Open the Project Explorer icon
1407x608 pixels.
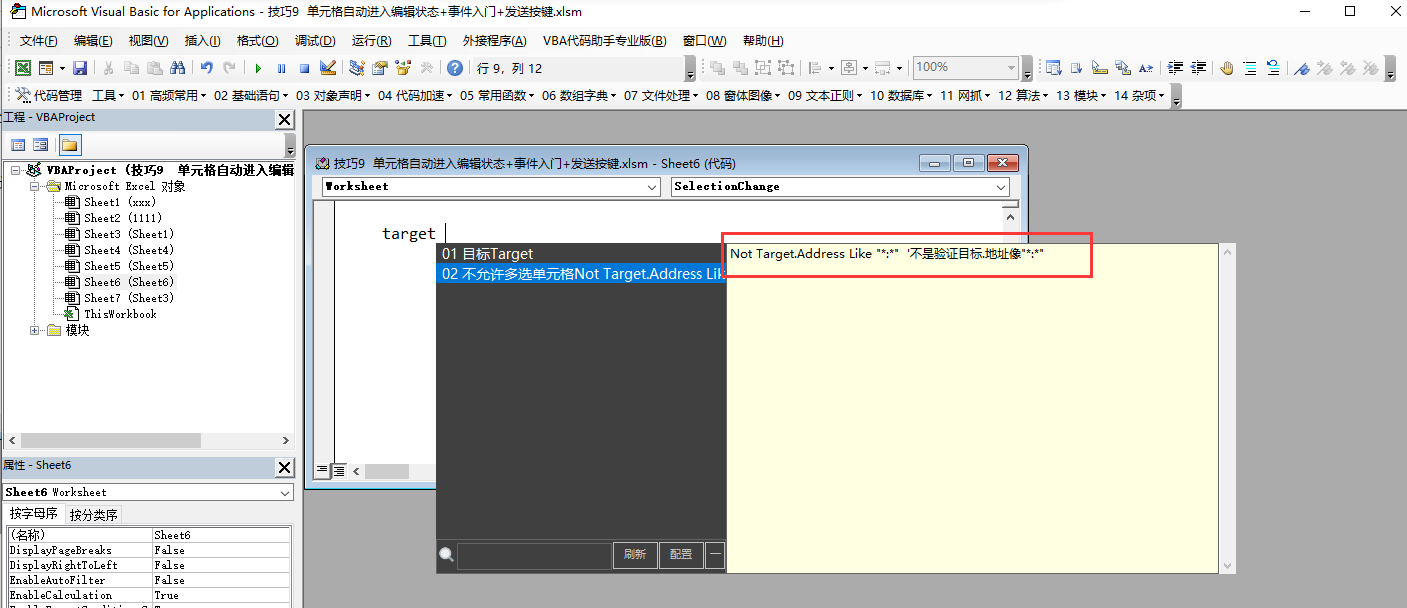click(356, 68)
